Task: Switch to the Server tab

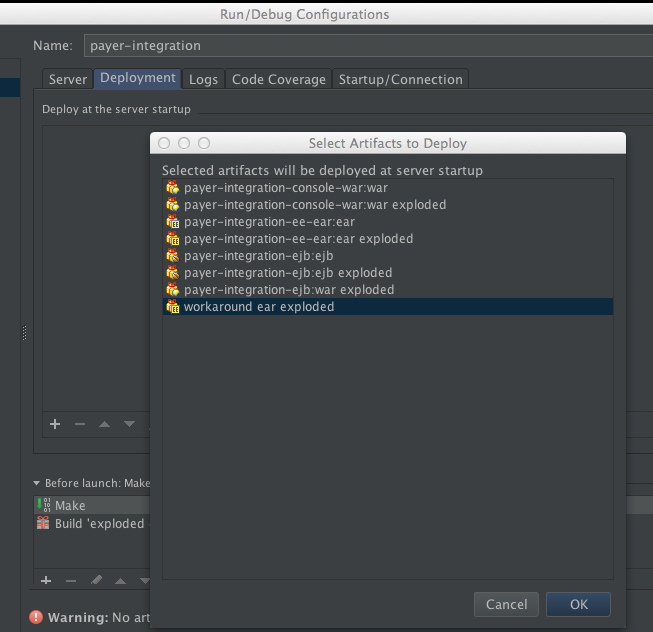Action: (68, 79)
